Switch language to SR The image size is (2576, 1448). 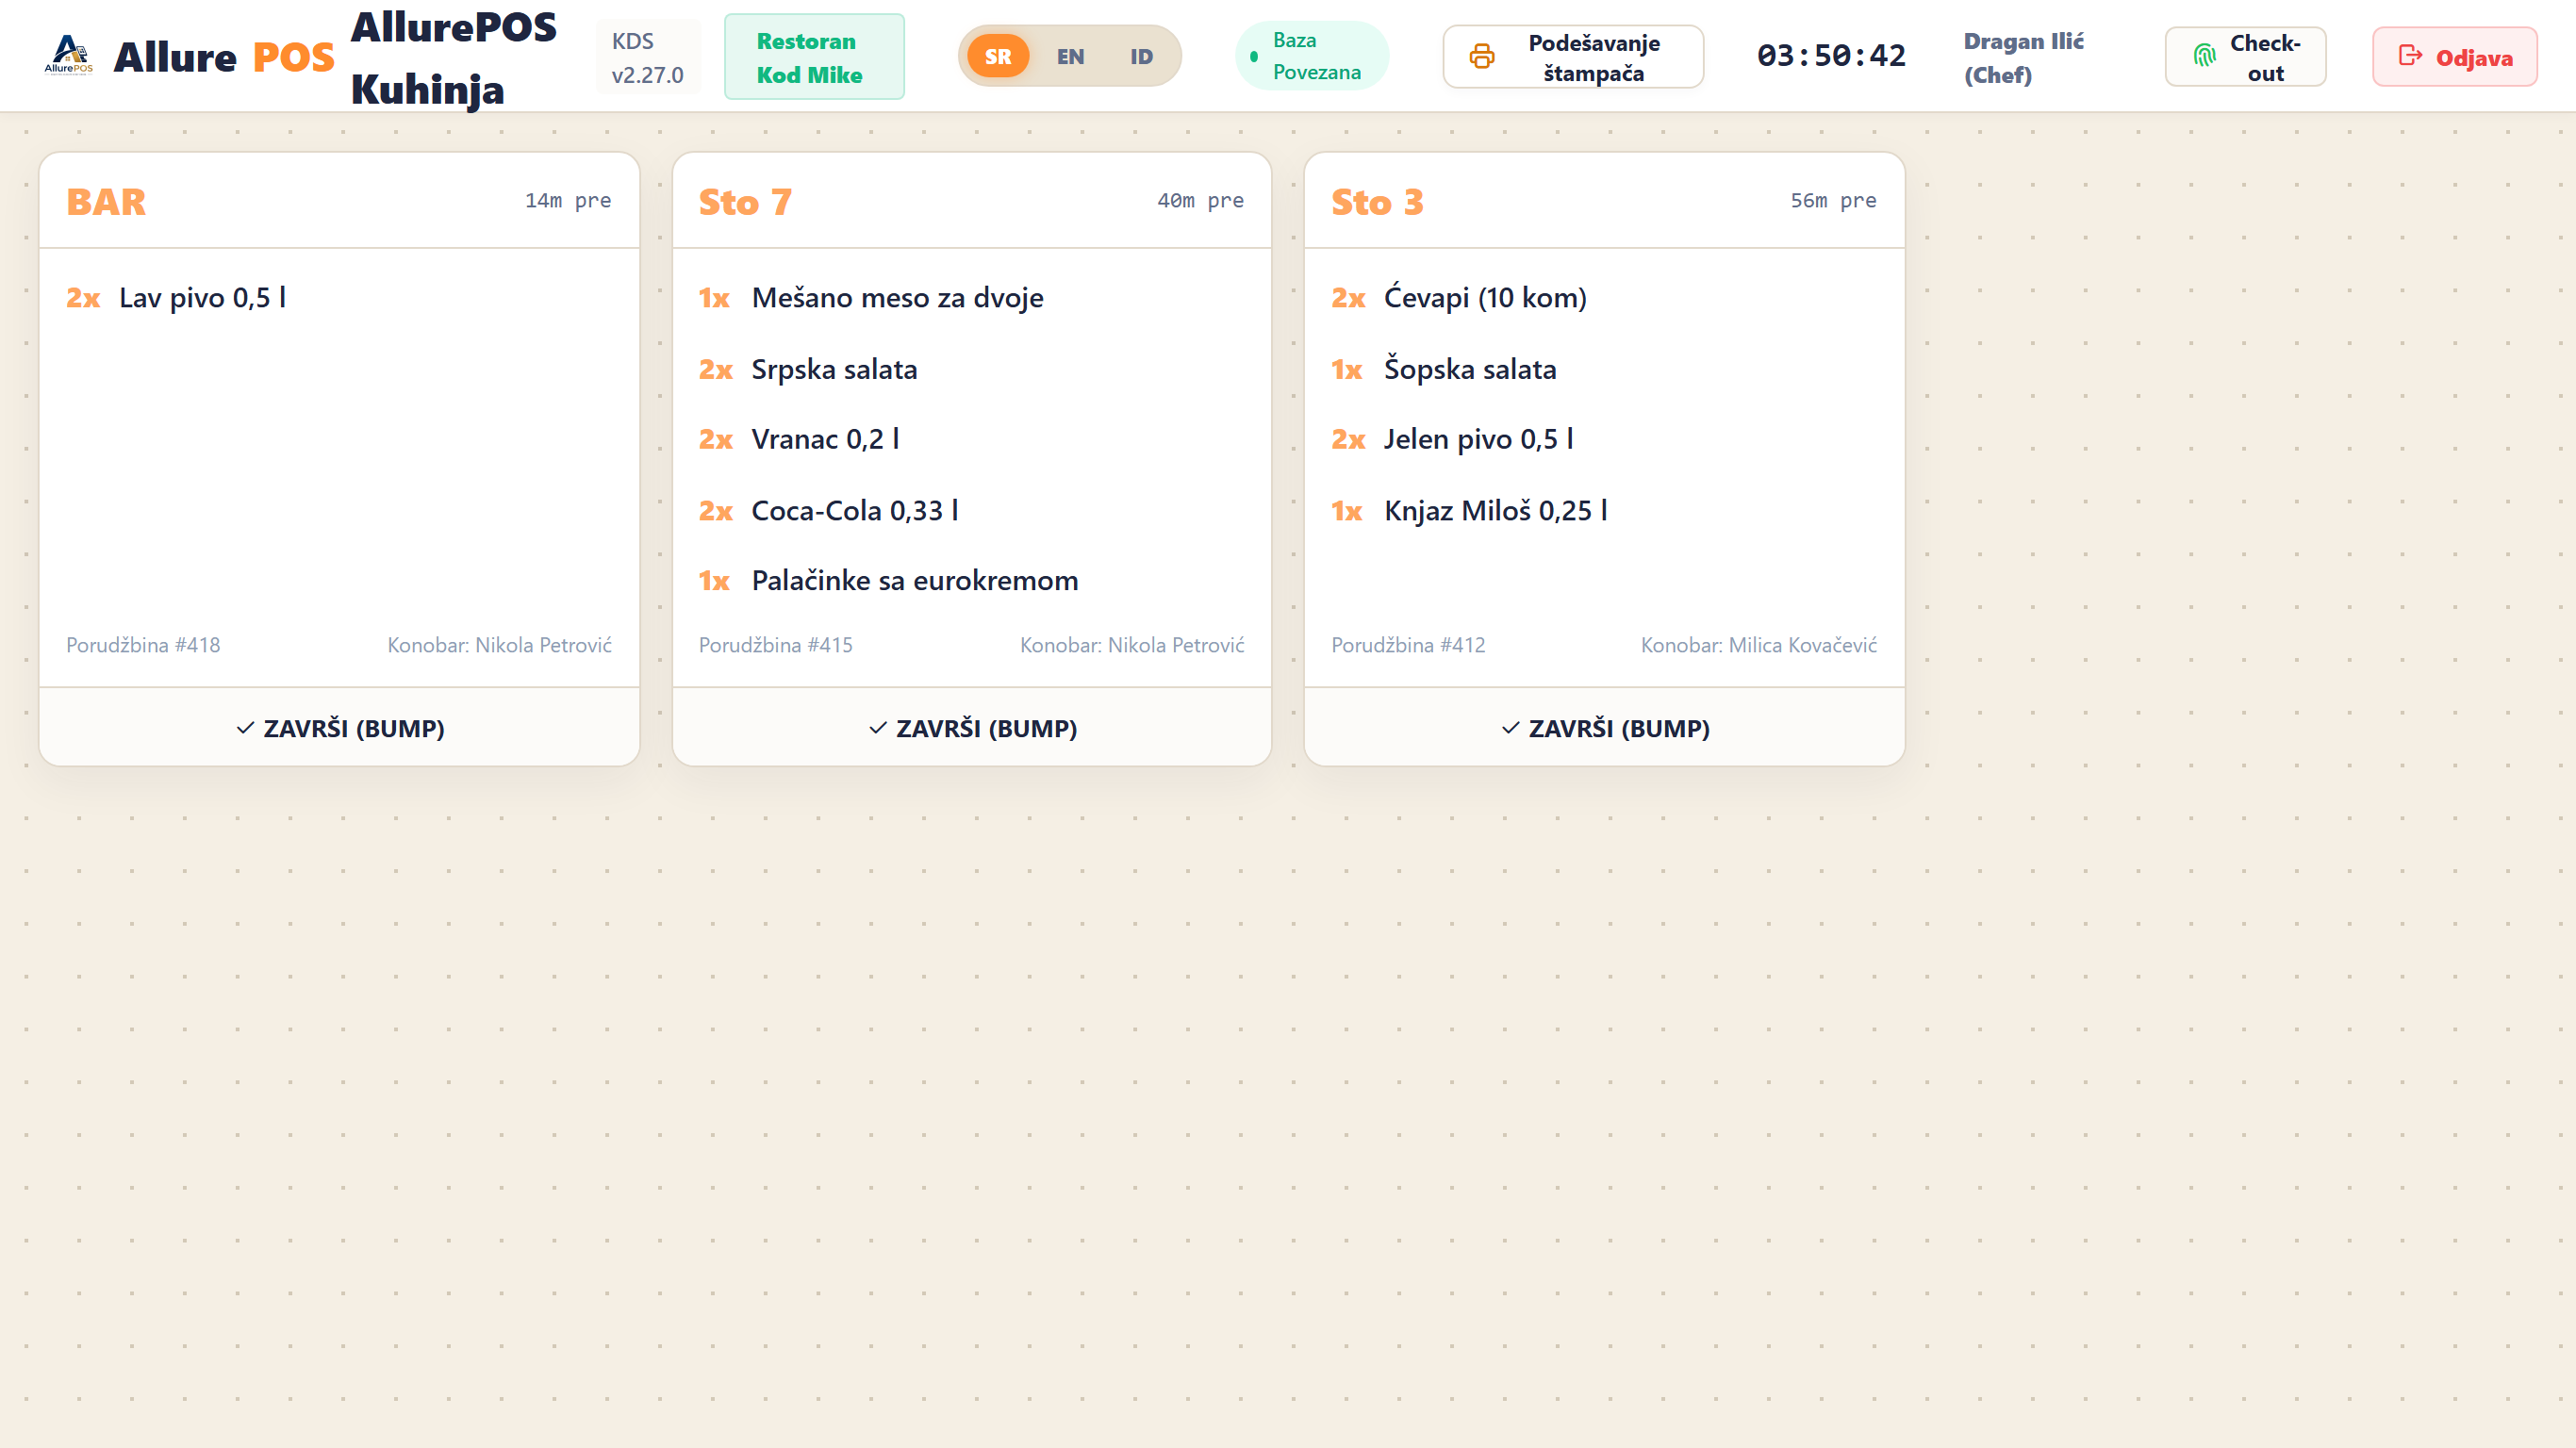(x=998, y=56)
